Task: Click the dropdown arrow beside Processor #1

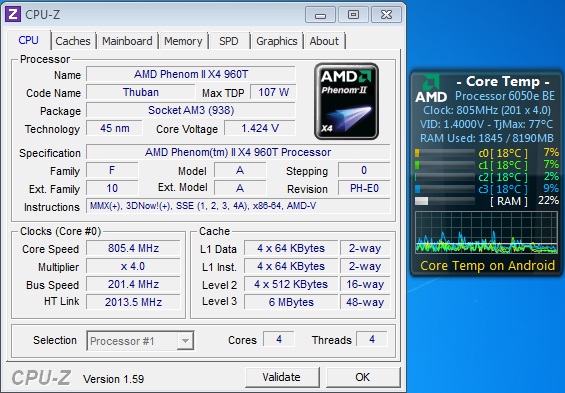Action: 185,341
